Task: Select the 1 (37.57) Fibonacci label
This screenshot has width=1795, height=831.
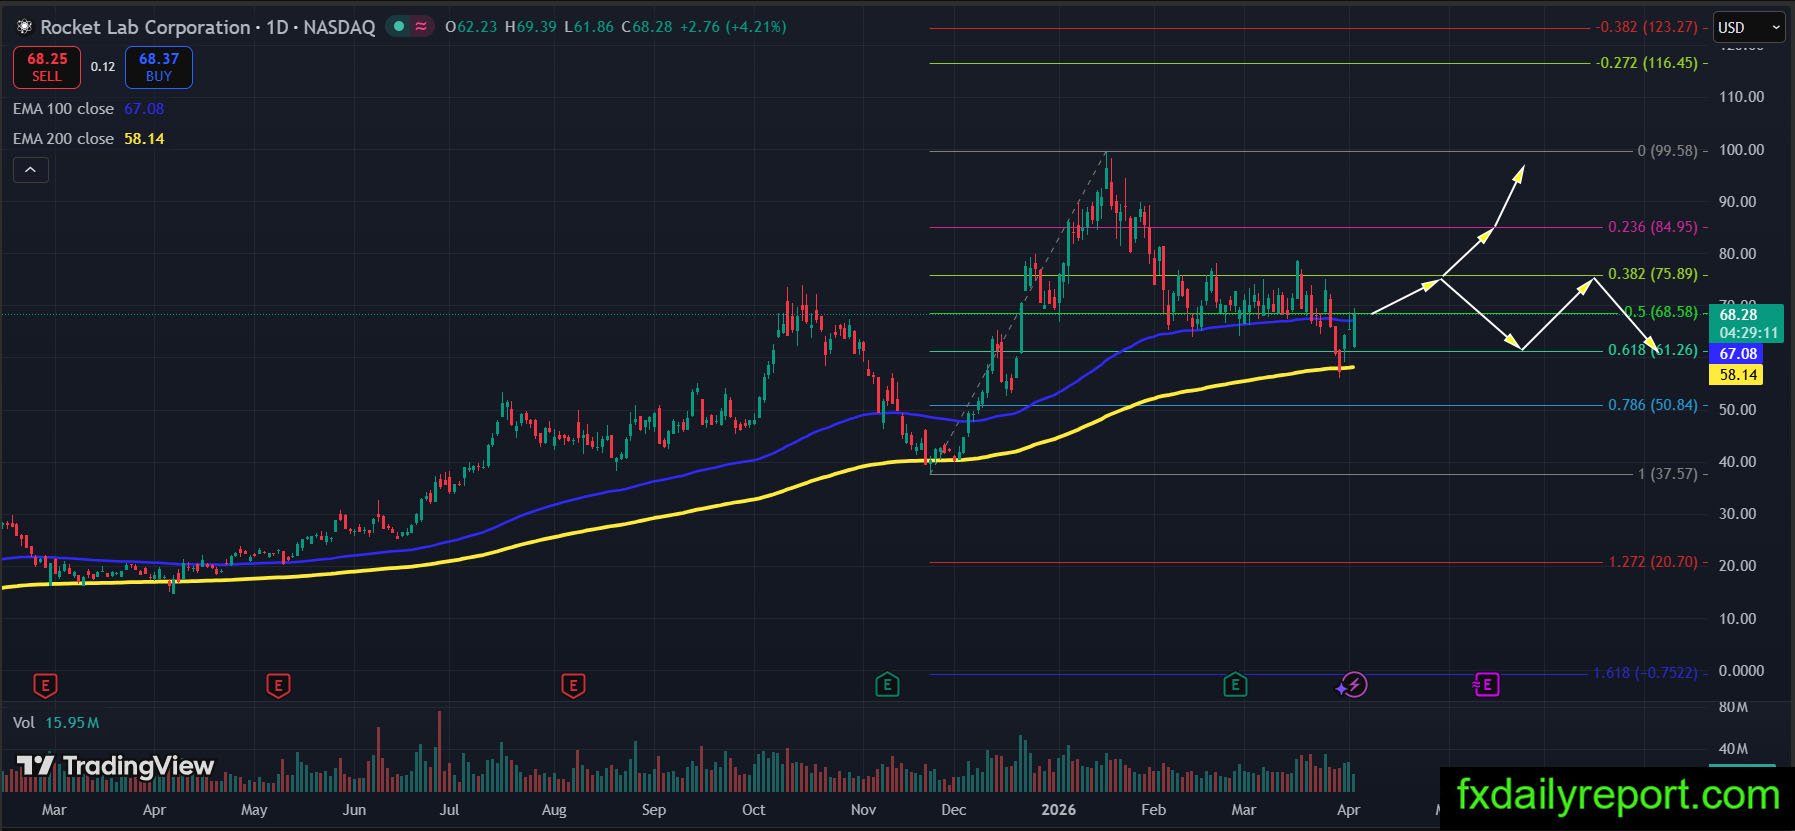Action: (x=1668, y=474)
